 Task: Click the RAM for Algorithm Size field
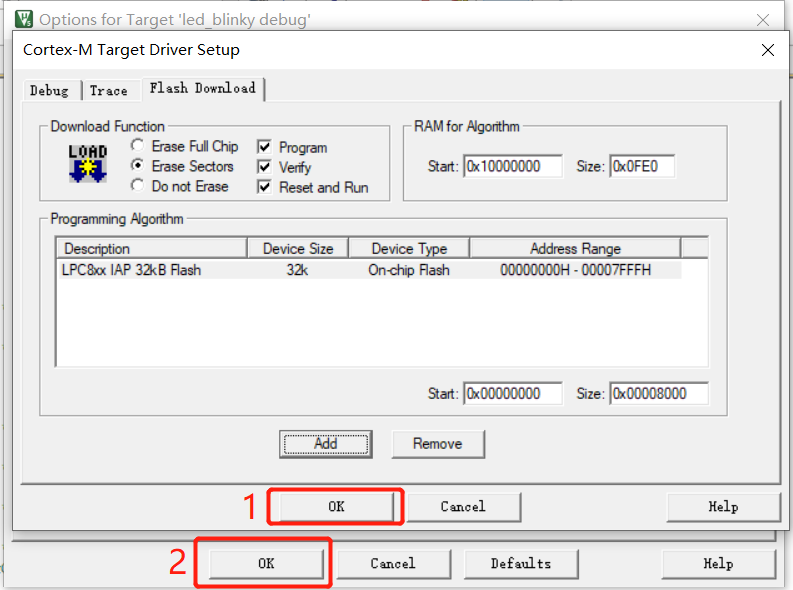click(641, 167)
